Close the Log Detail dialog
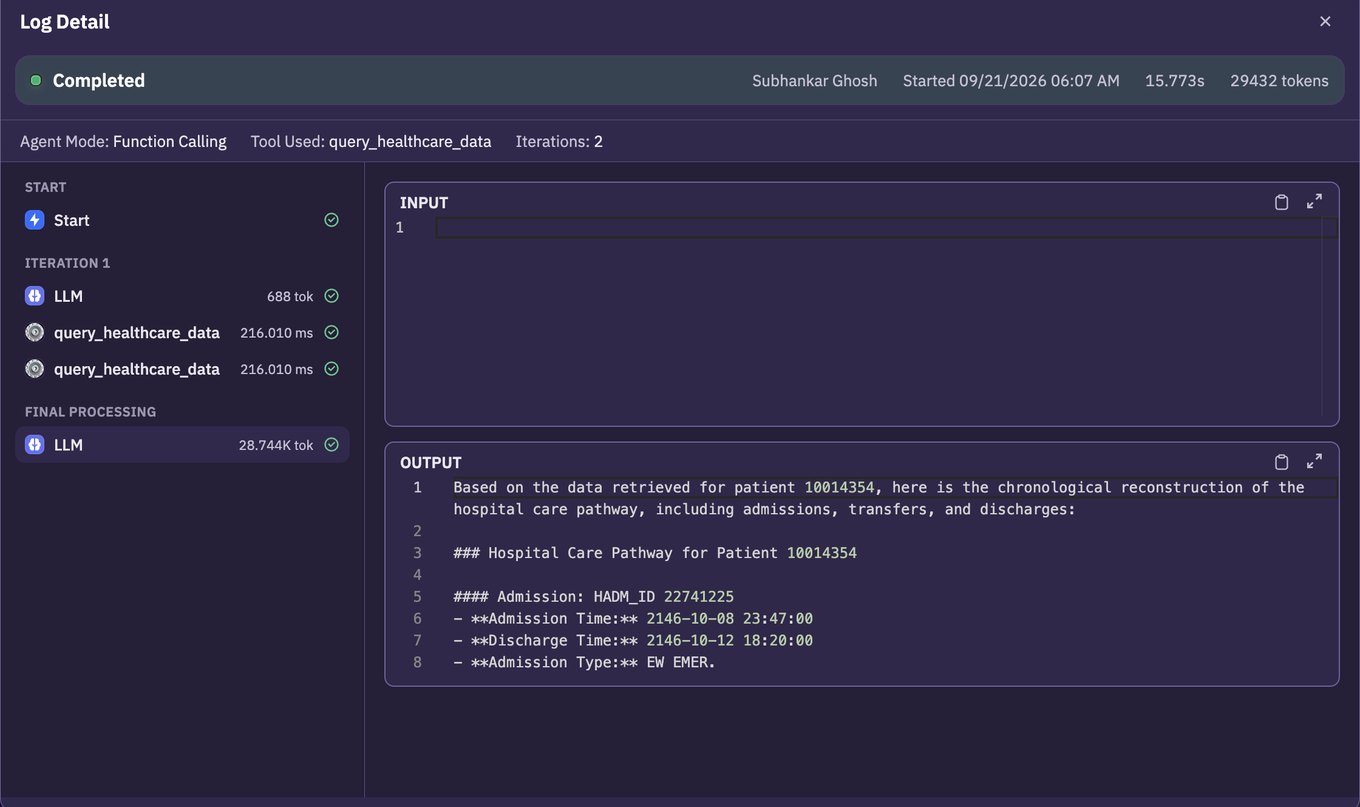The width and height of the screenshot is (1360, 807). coord(1325,21)
